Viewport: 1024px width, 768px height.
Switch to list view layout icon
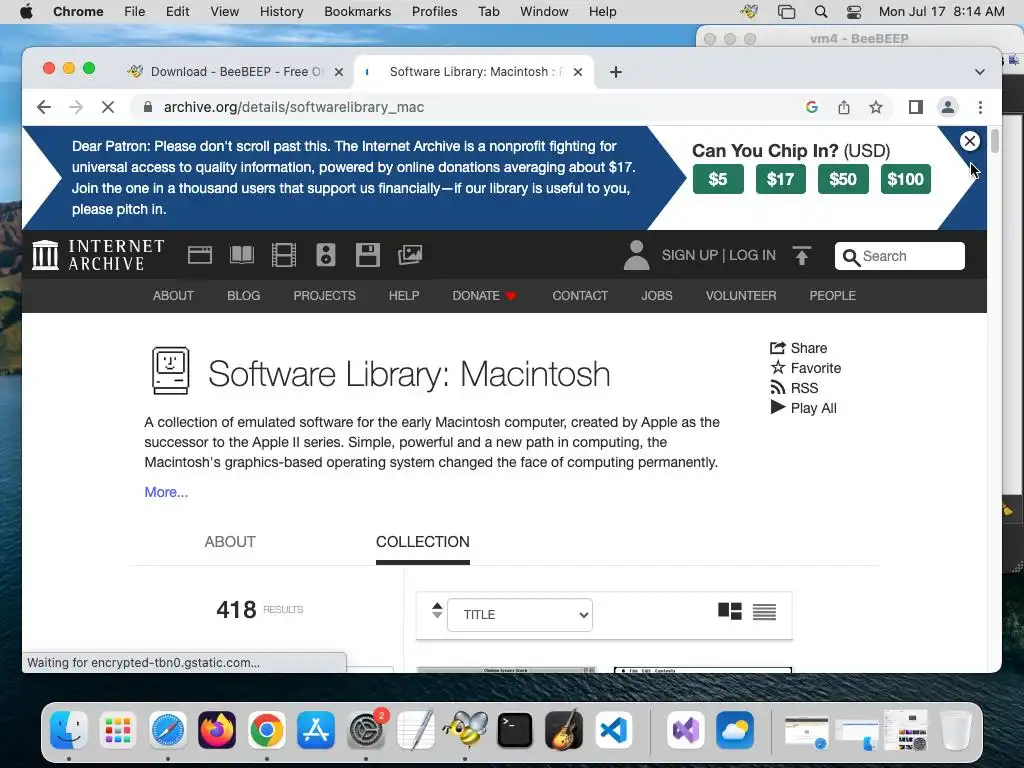[764, 612]
